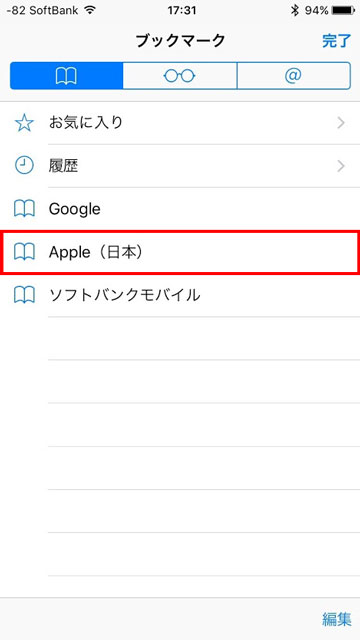The image size is (360, 640).
Task: Tap the Wi-Fi status icon
Action: tap(89, 10)
